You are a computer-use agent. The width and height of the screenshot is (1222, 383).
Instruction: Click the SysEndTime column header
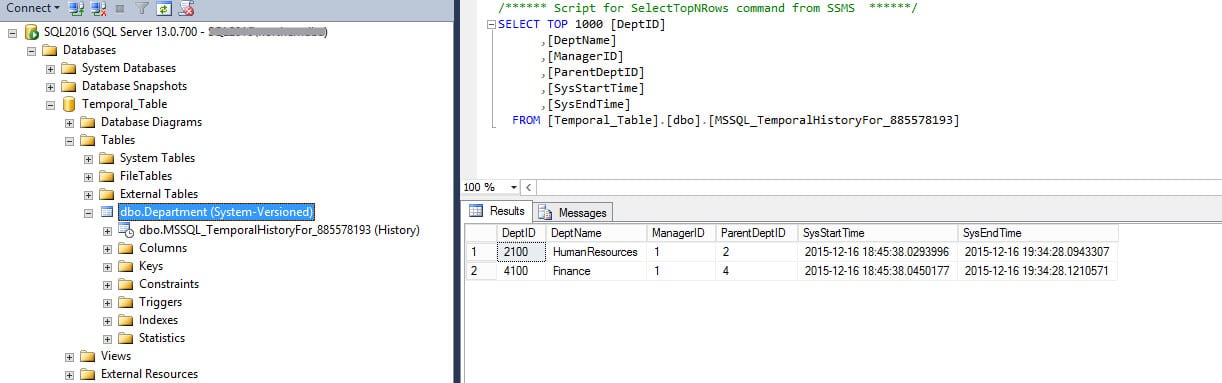[1038, 233]
